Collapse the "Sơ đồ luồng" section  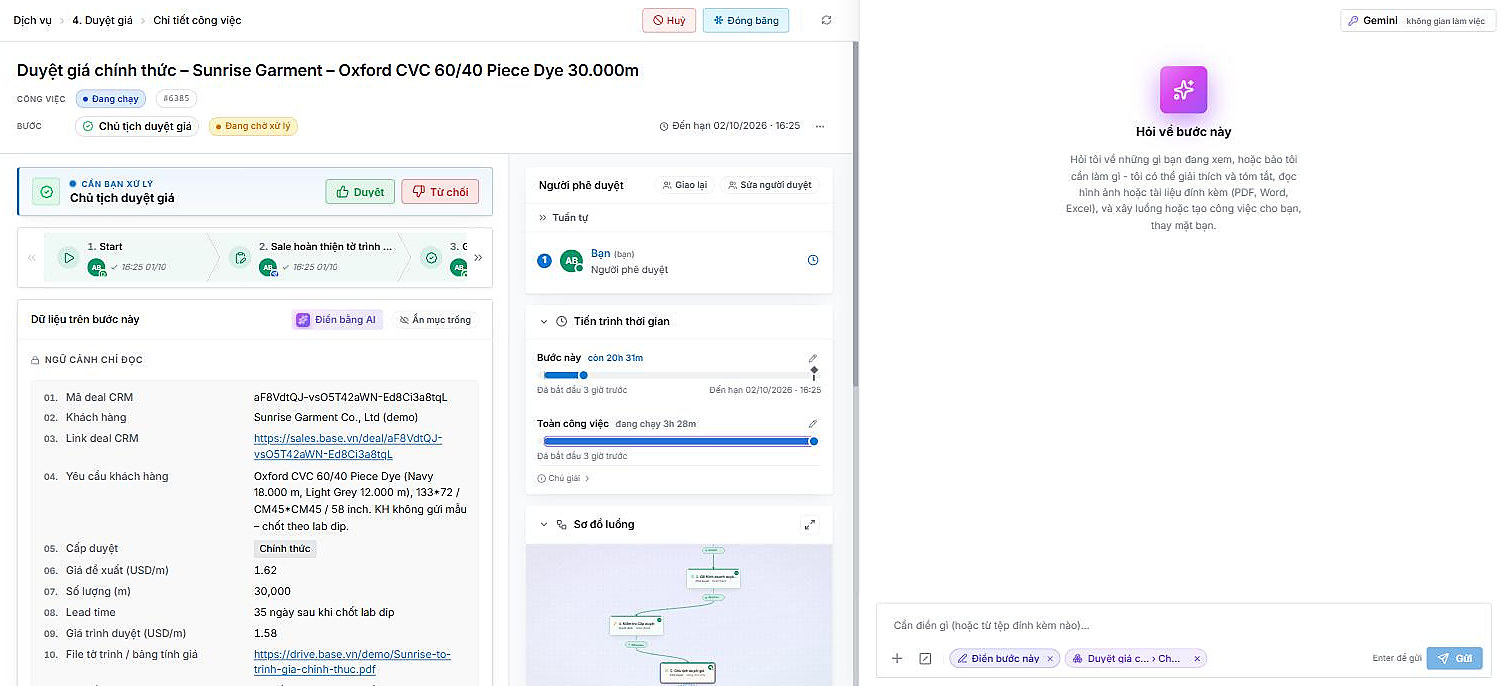(544, 524)
